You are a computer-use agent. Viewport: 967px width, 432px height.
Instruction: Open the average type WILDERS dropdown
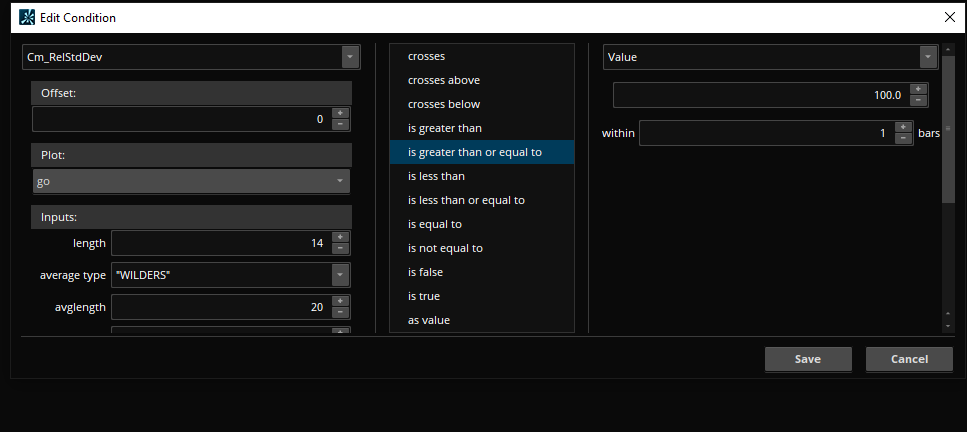coord(340,274)
